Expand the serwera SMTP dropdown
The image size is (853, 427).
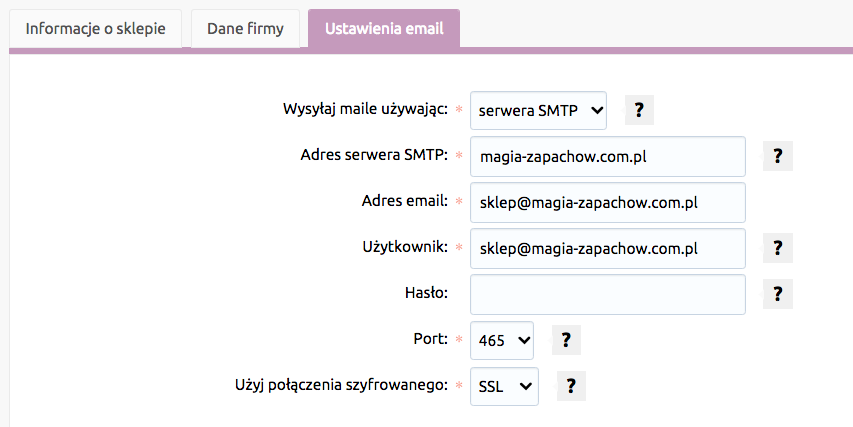pos(538,110)
